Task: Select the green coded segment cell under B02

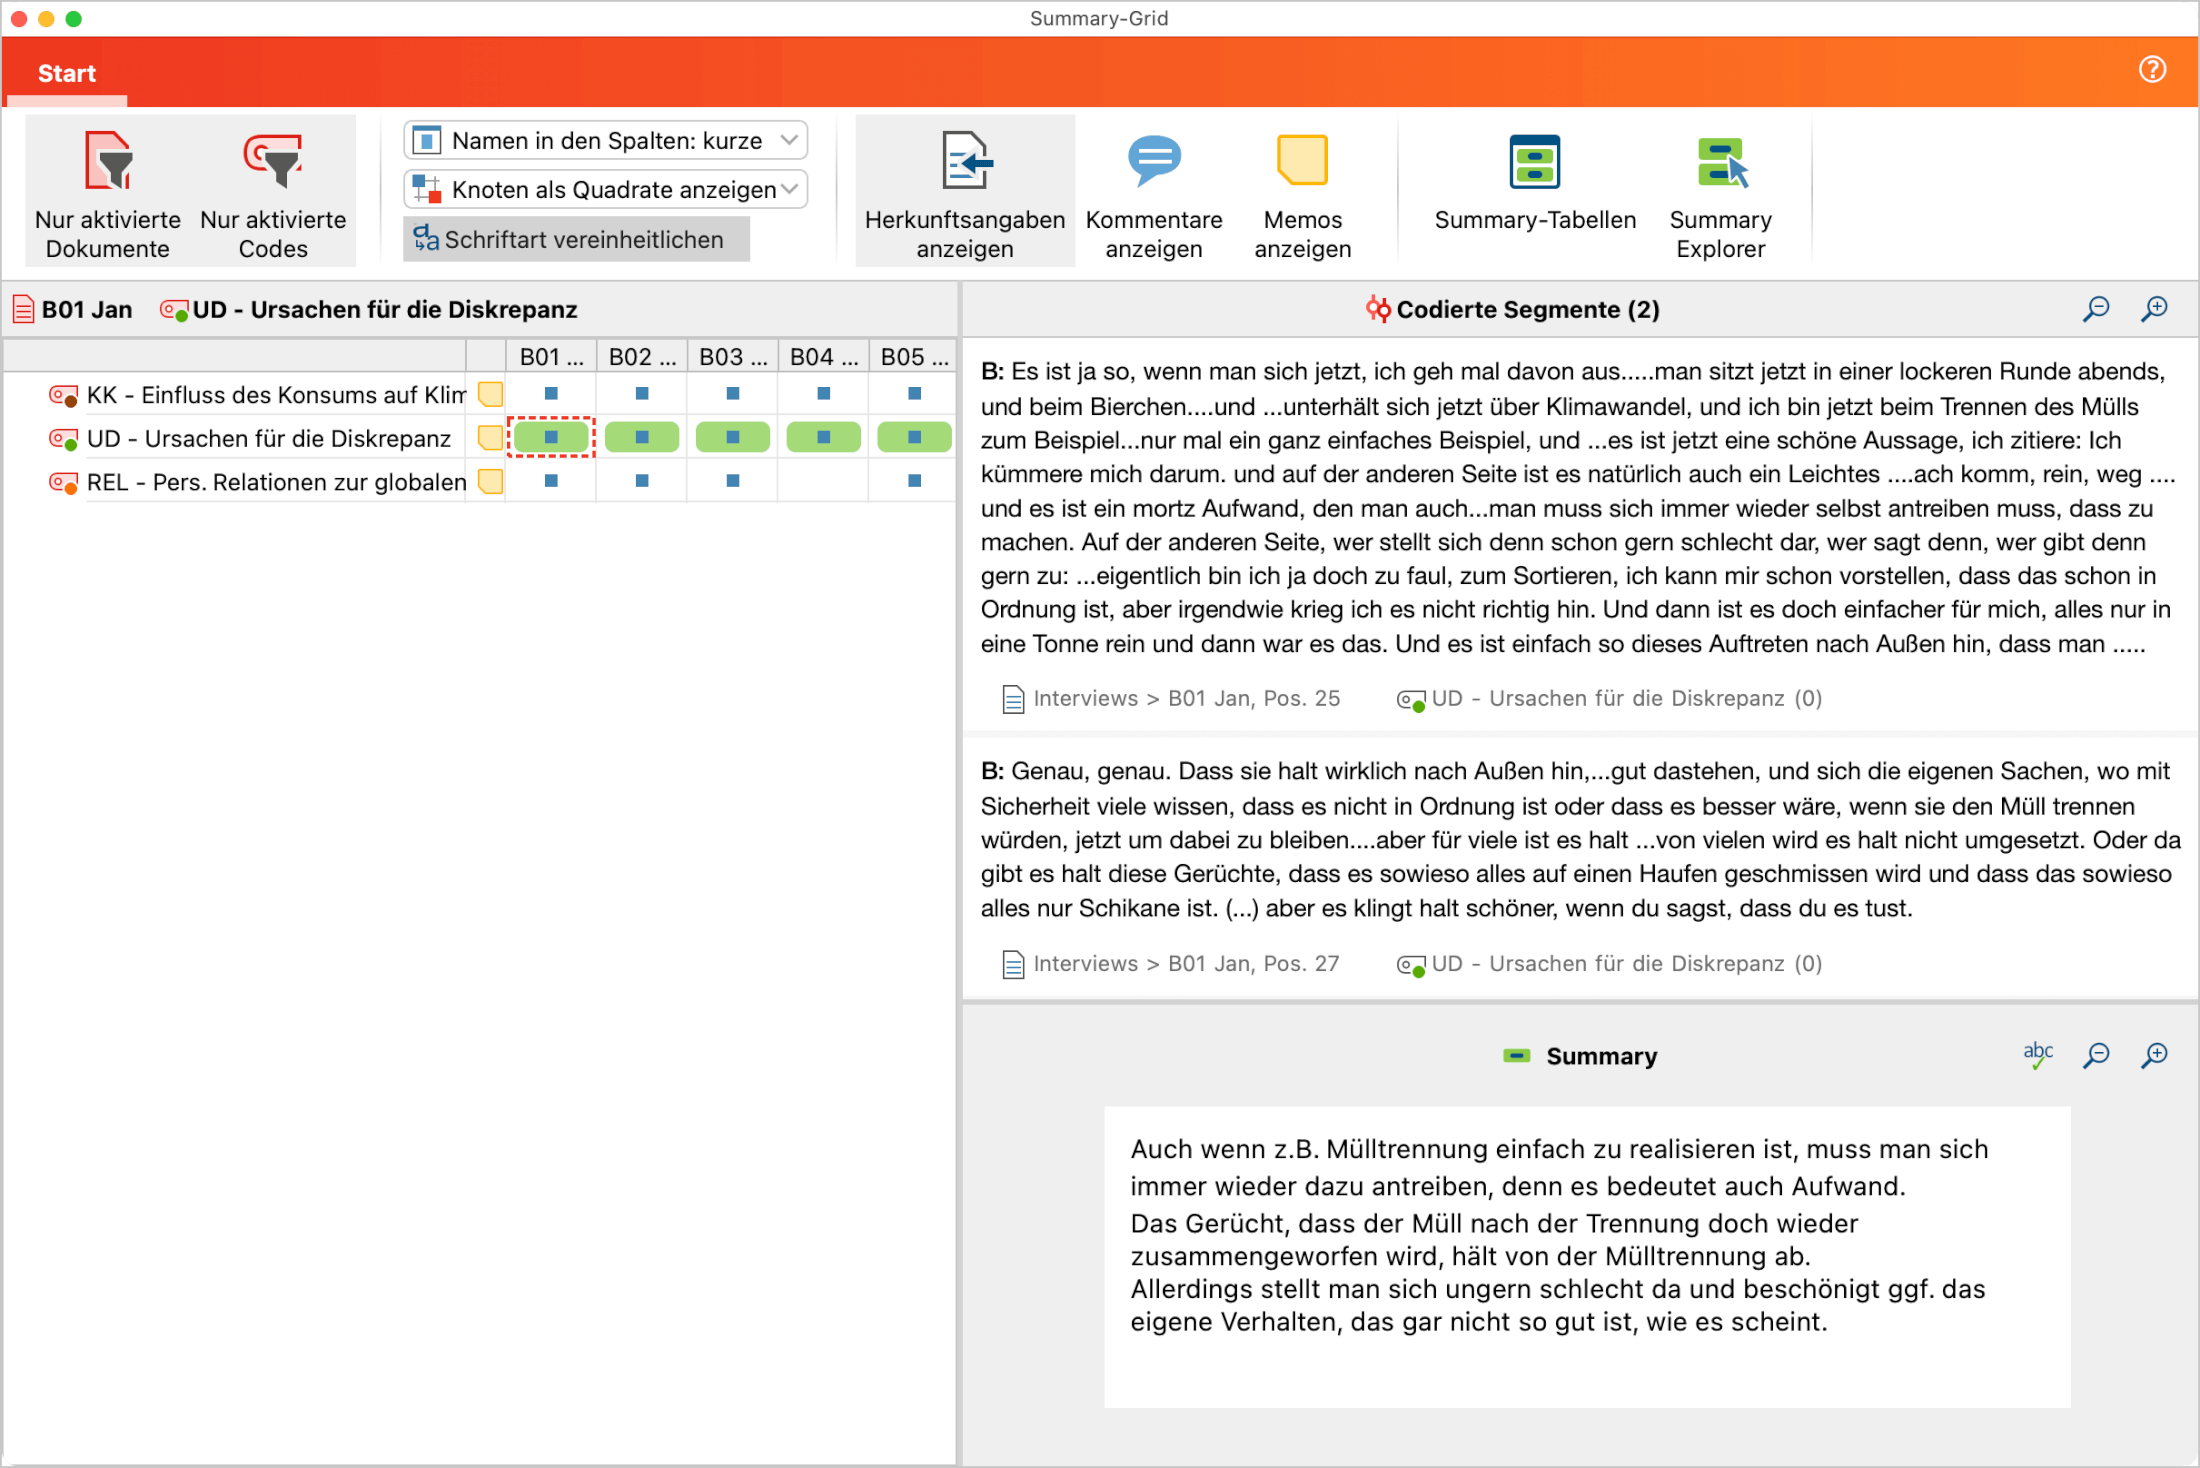Action: coord(642,437)
